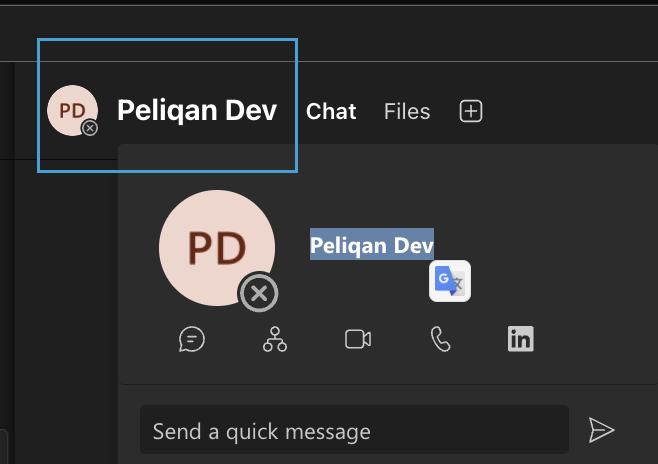Switch to the Files tab
The height and width of the screenshot is (464, 658).
click(407, 112)
